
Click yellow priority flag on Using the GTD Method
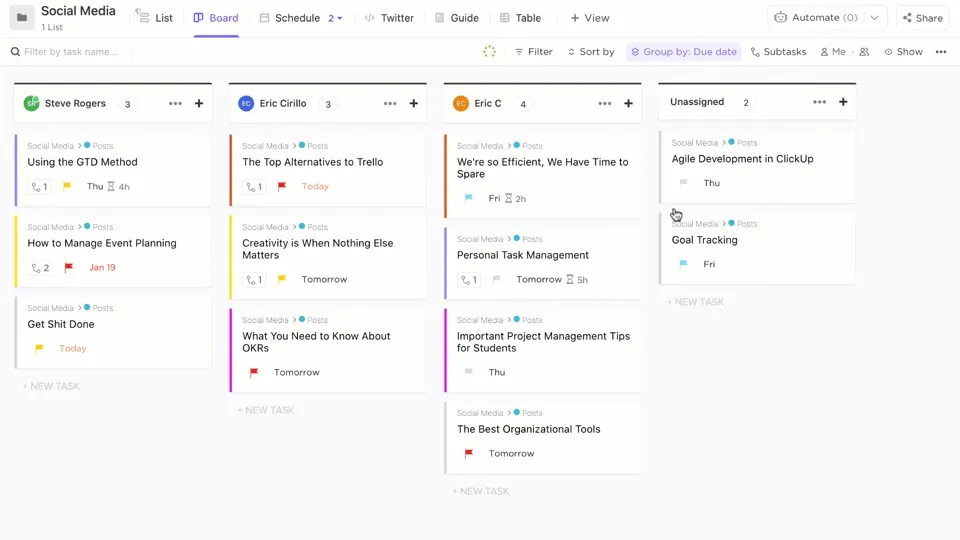pyautogui.click(x=67, y=186)
